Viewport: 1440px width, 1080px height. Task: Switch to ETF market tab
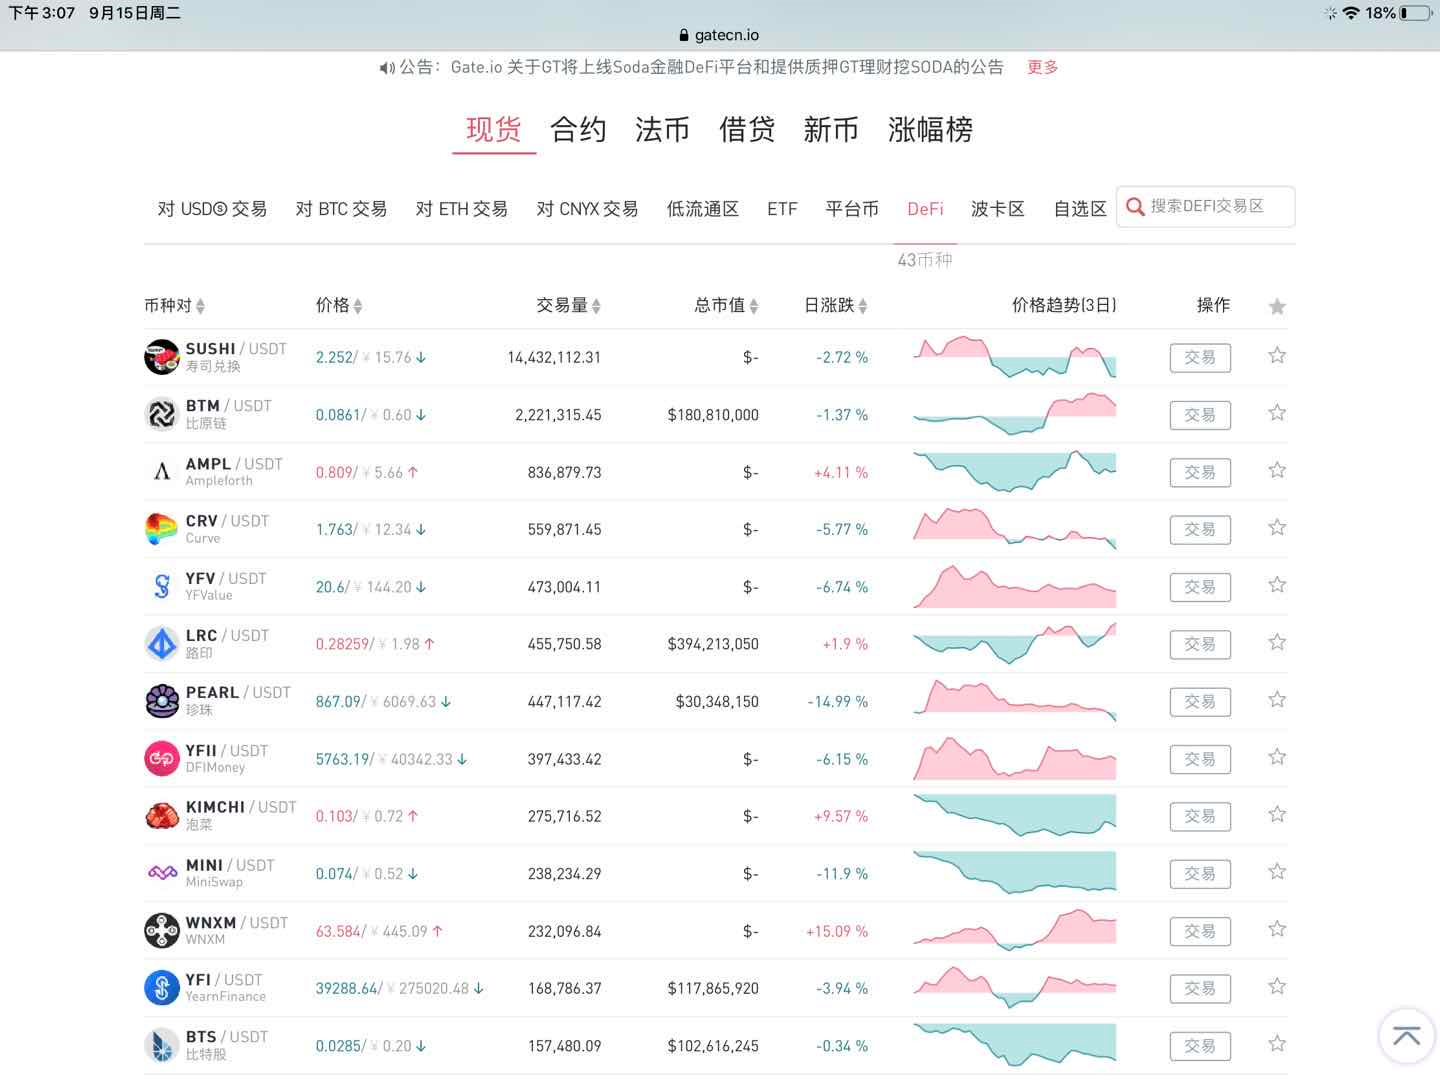click(x=782, y=209)
